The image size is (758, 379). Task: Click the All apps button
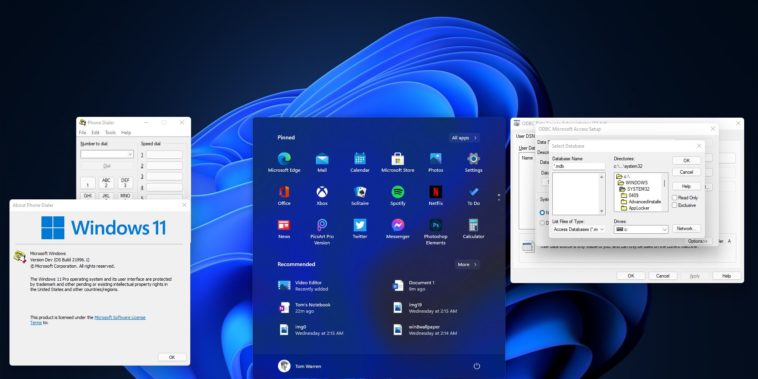point(464,138)
